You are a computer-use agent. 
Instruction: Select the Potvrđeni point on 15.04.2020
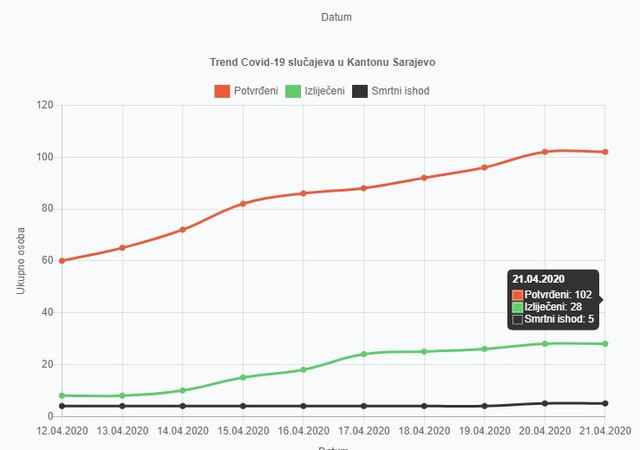coord(243,203)
